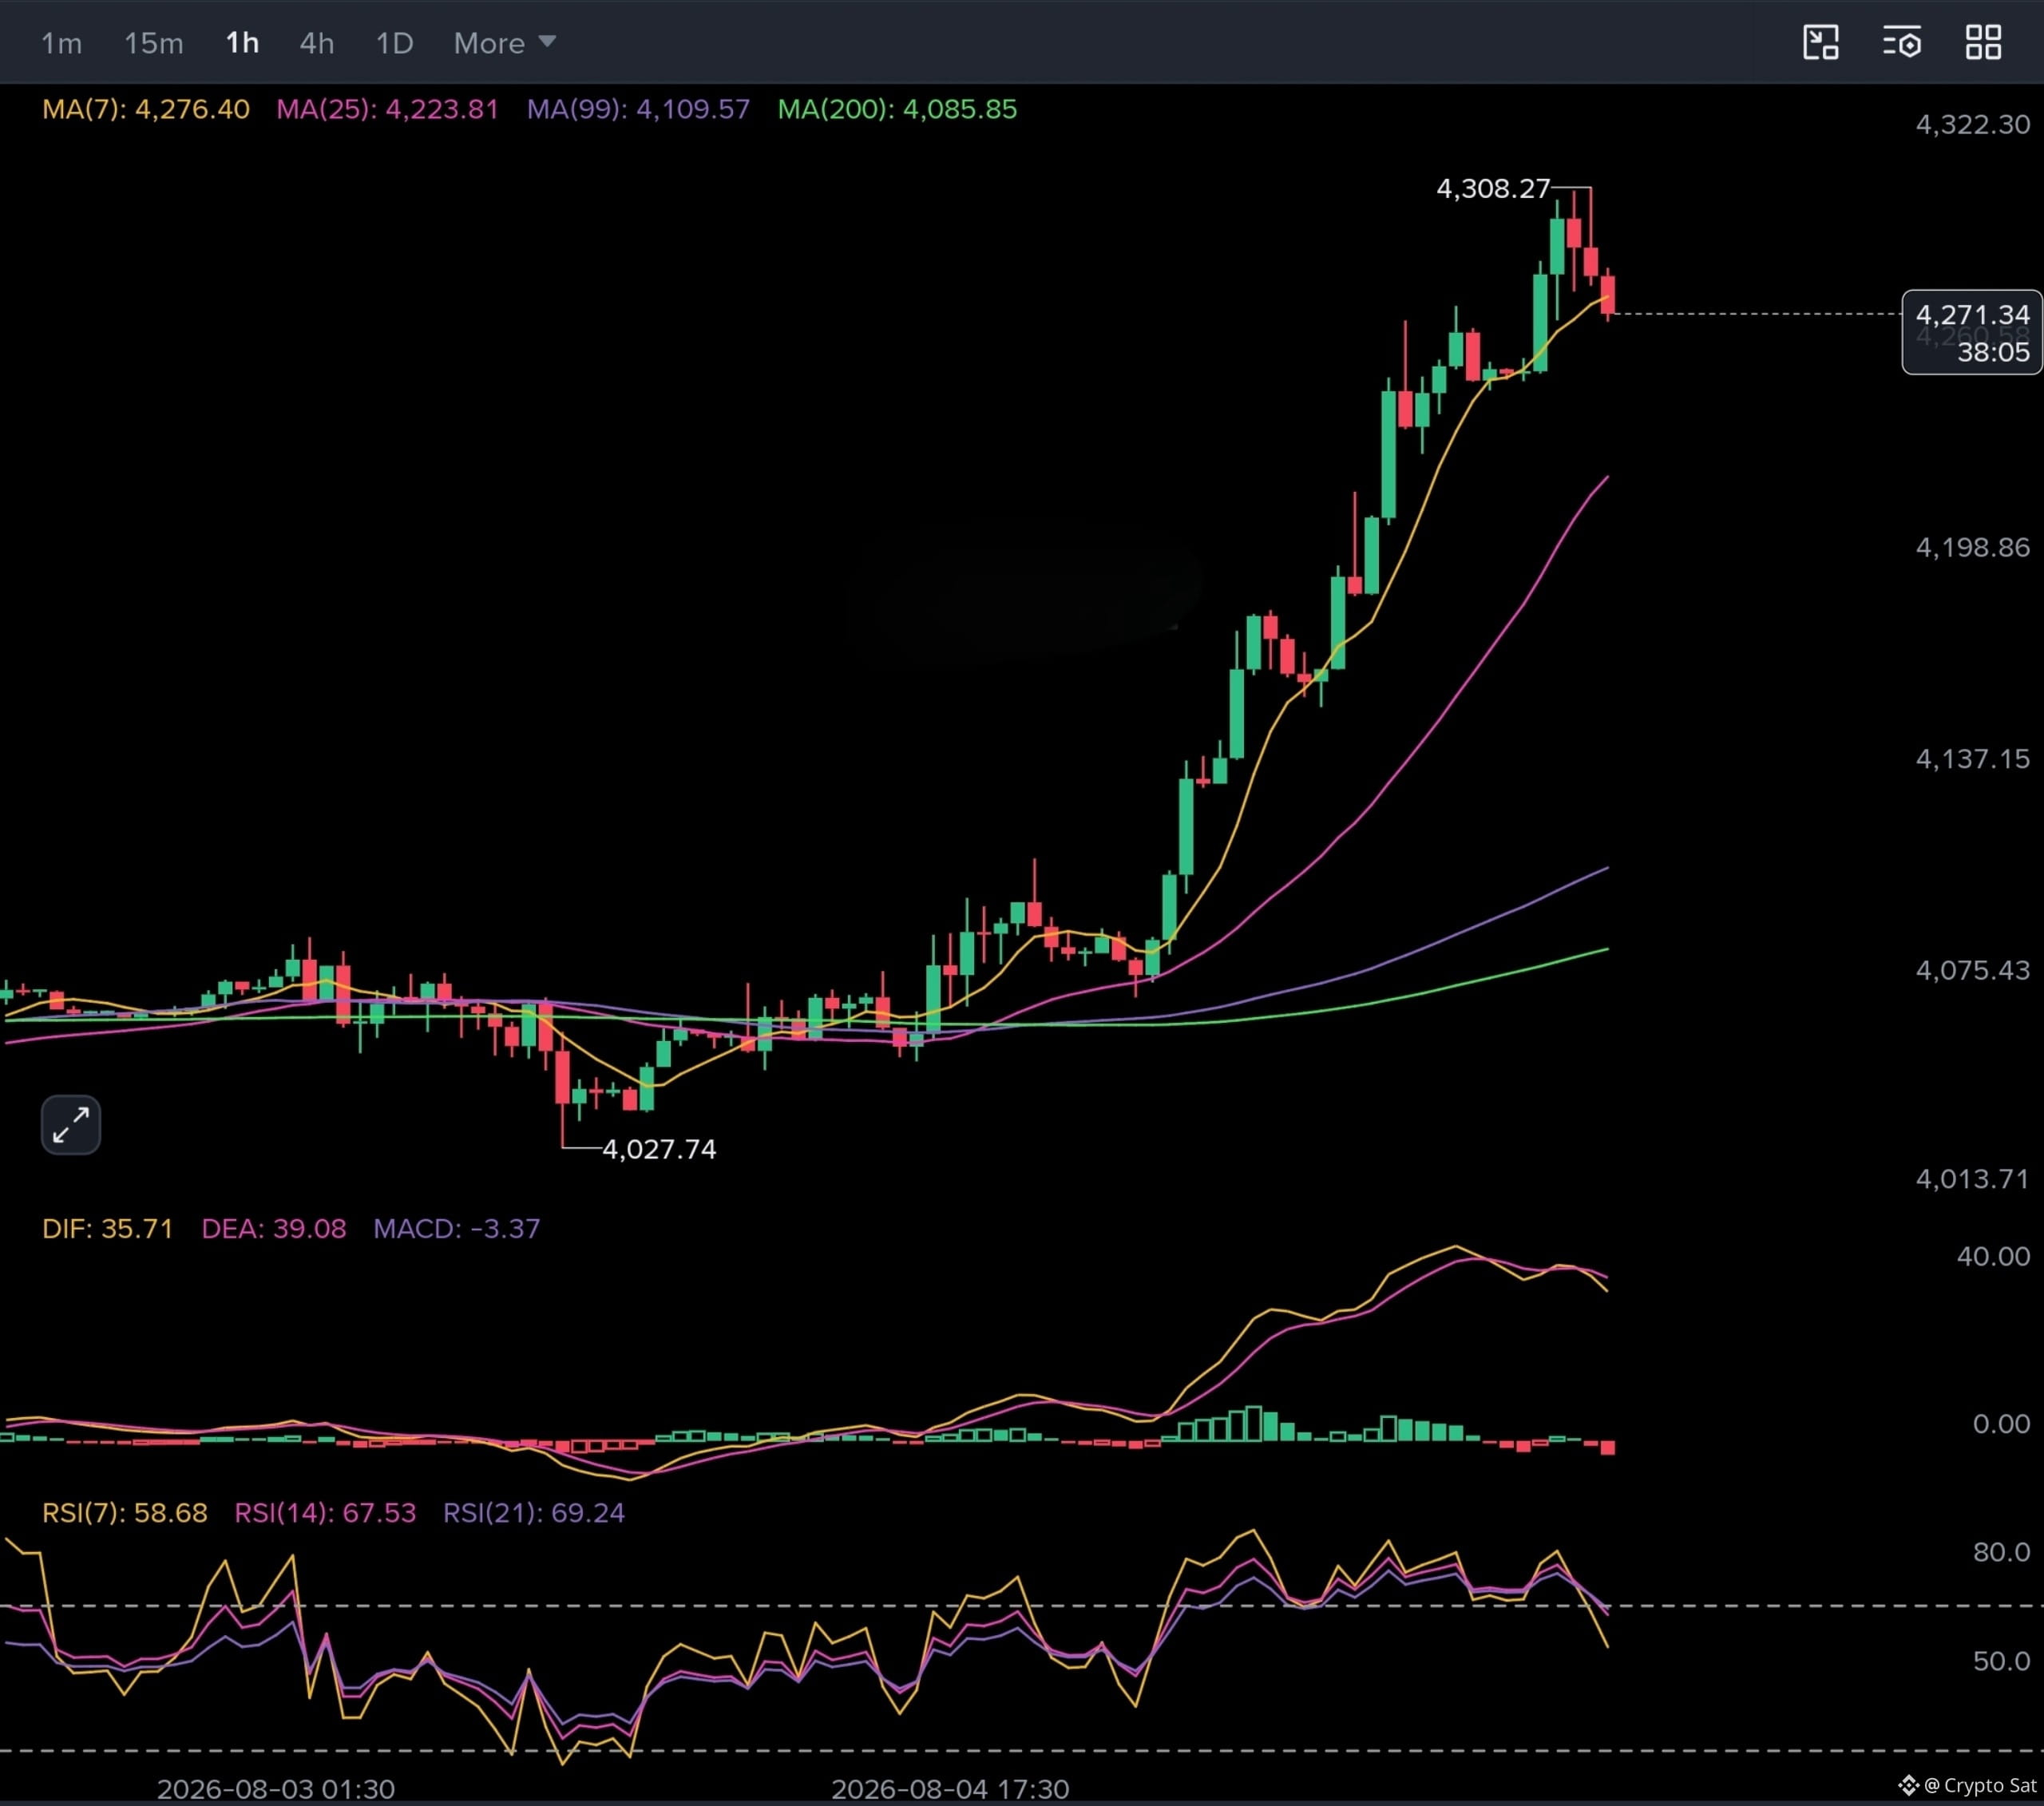This screenshot has height=1806, width=2044.
Task: Click the RSI(21): 69.24 label
Action: coord(534,1512)
